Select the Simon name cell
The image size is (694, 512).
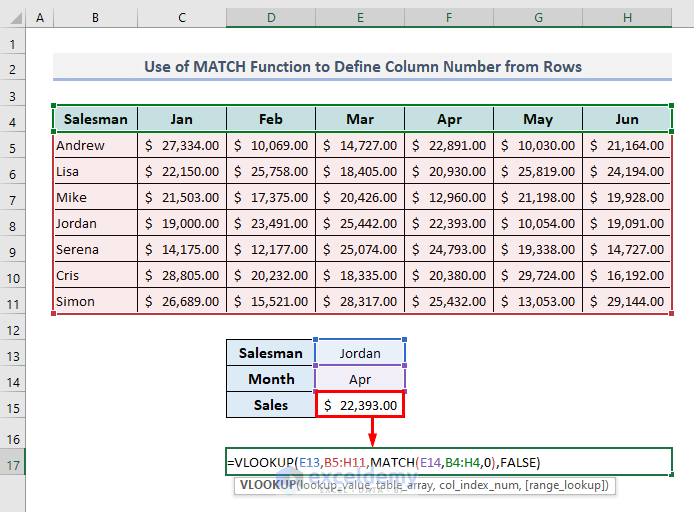pos(96,301)
